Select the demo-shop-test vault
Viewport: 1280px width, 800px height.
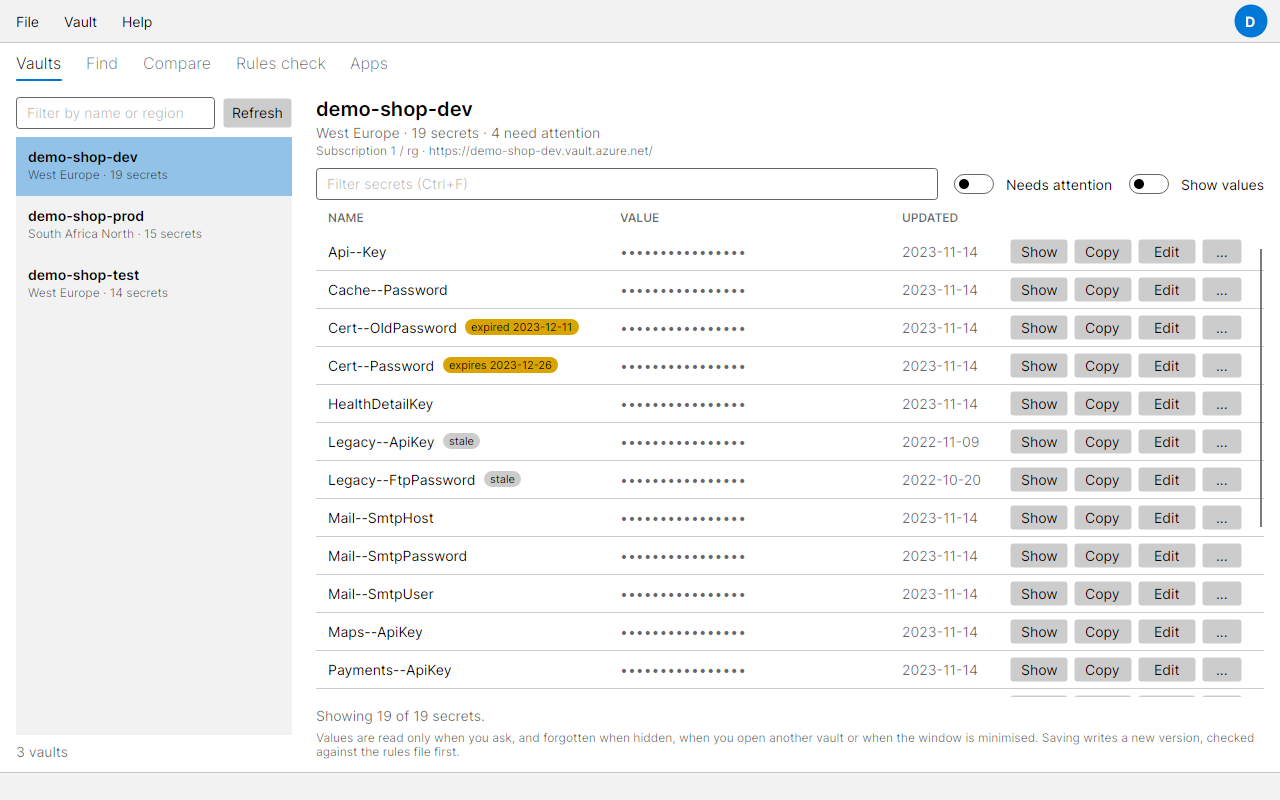pyautogui.click(x=154, y=283)
